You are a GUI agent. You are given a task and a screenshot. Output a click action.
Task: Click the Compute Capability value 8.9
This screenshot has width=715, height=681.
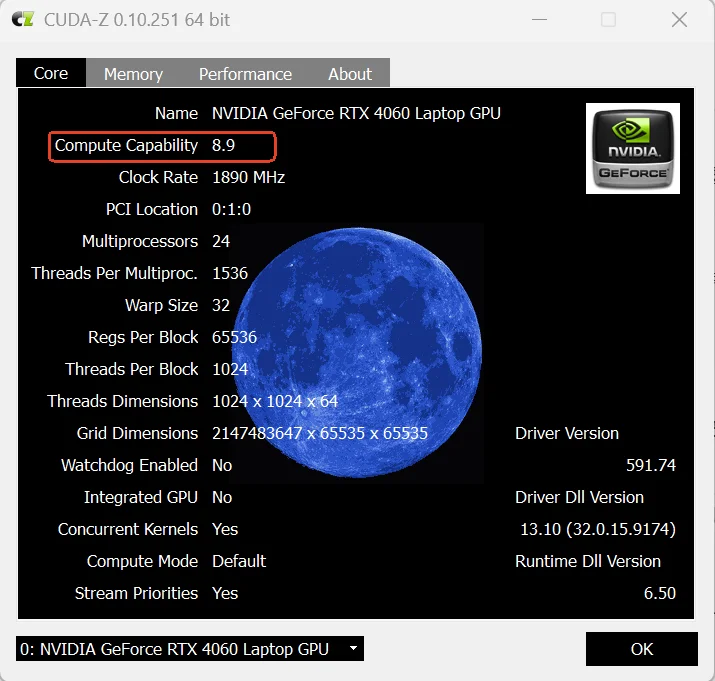pos(223,145)
